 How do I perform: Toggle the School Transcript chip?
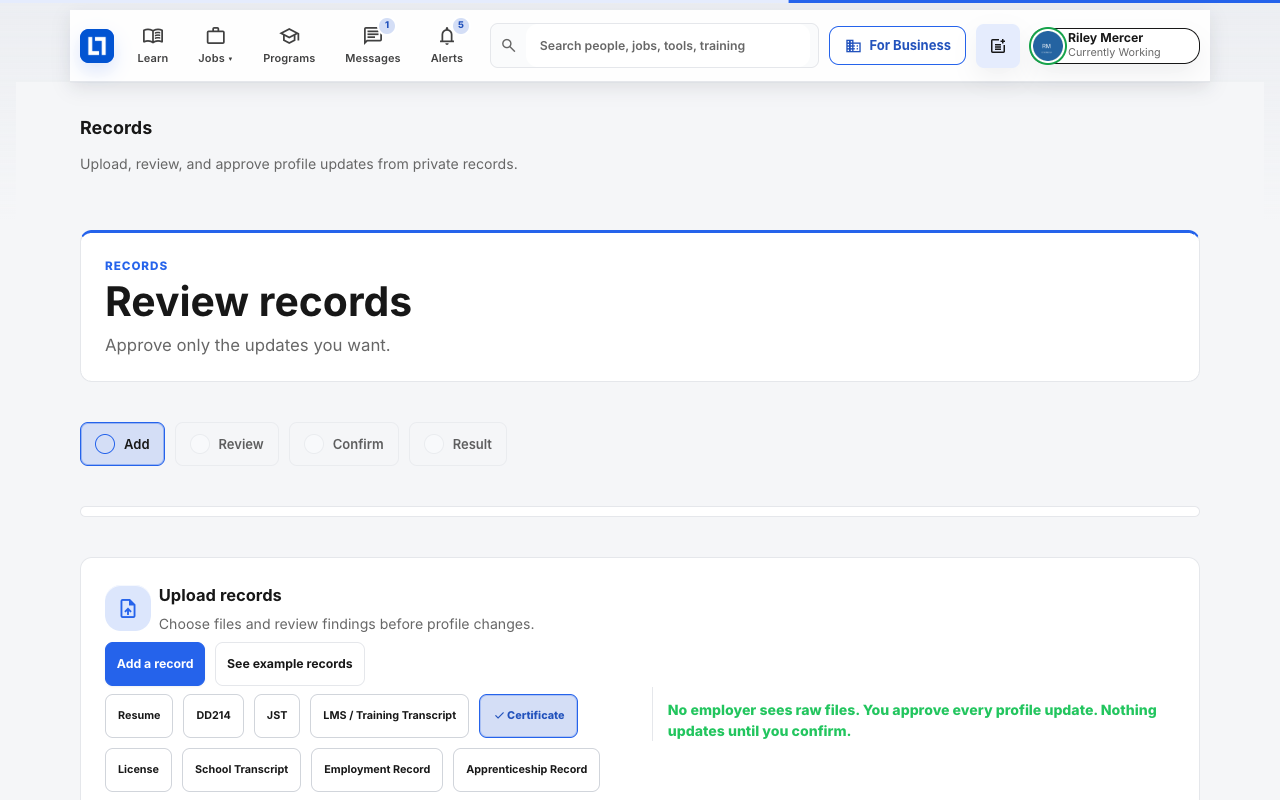(x=241, y=770)
